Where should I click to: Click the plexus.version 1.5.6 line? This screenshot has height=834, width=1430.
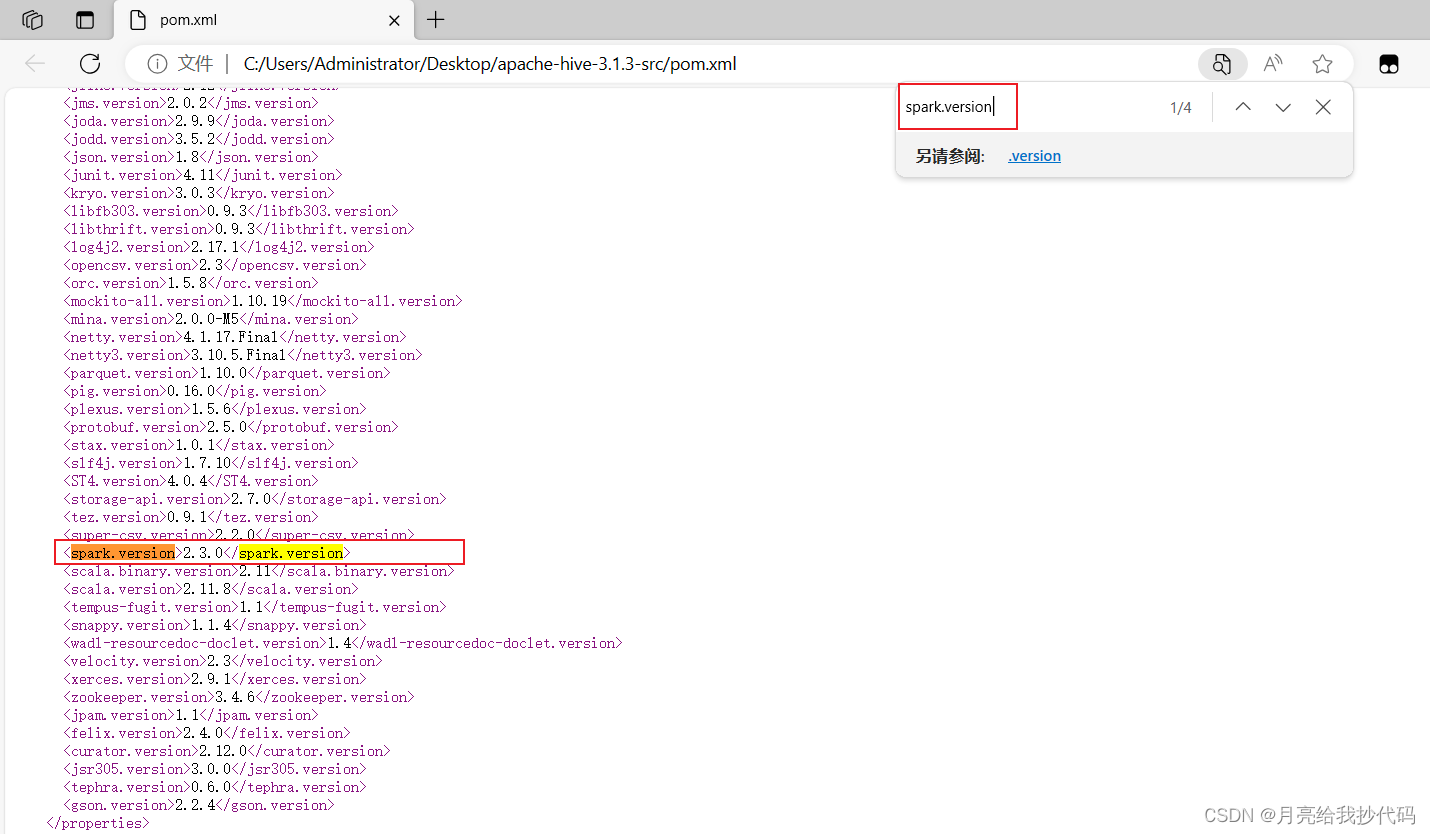click(x=215, y=409)
